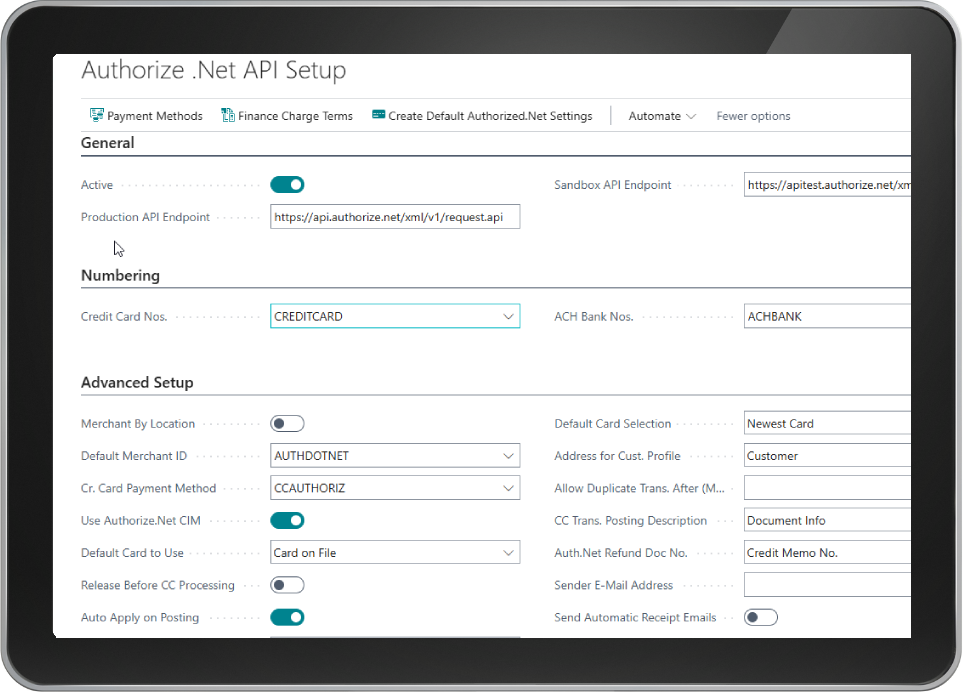
Task: Click Auth.Net Refund Doc No. field
Action: coord(827,553)
